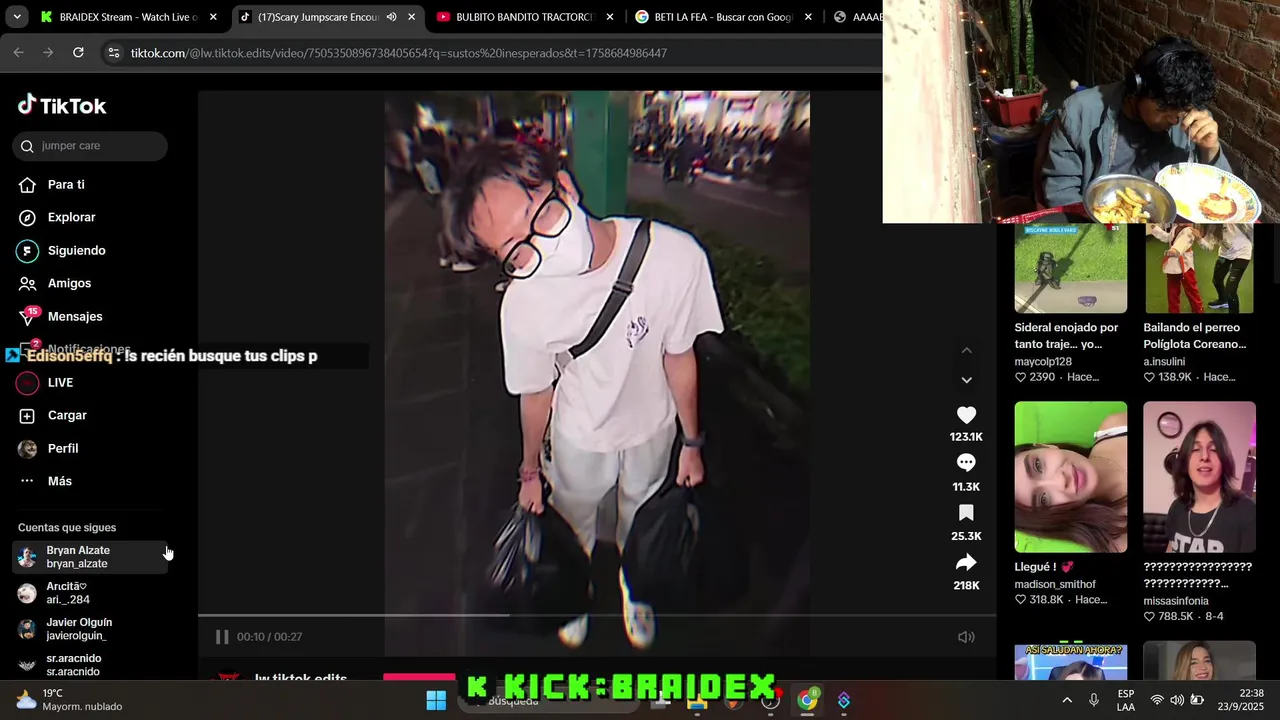This screenshot has height=720, width=1280.
Task: Open the weather widget on taskbar
Action: point(68,700)
